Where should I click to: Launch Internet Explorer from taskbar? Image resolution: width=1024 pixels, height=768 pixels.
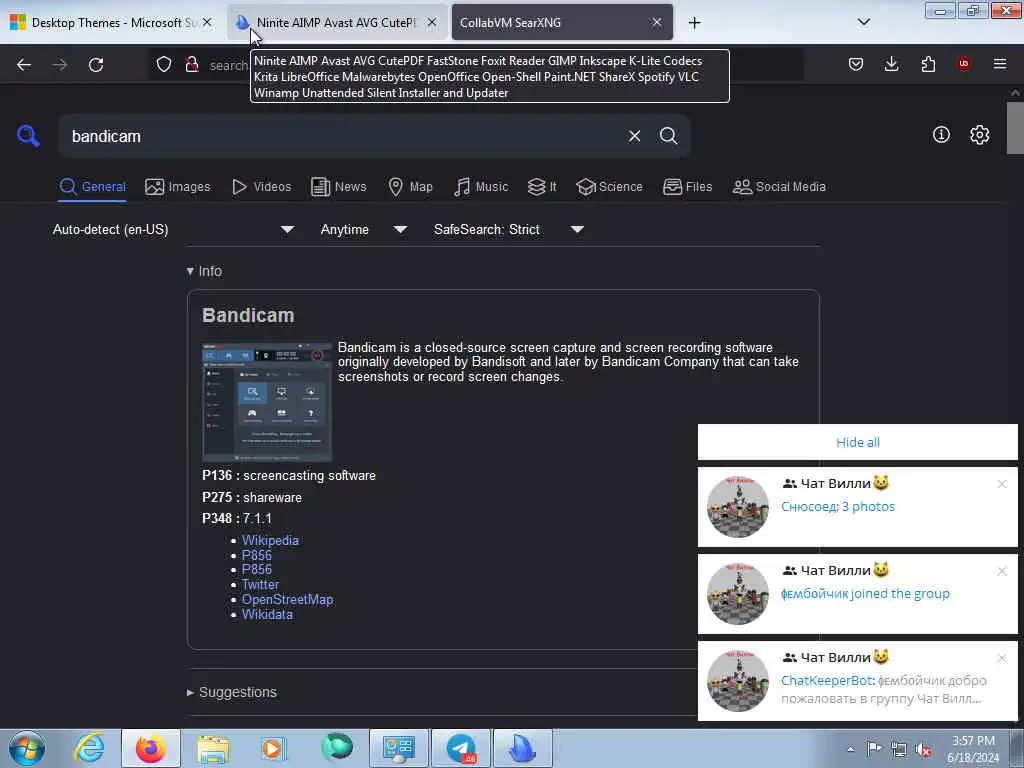click(x=89, y=748)
